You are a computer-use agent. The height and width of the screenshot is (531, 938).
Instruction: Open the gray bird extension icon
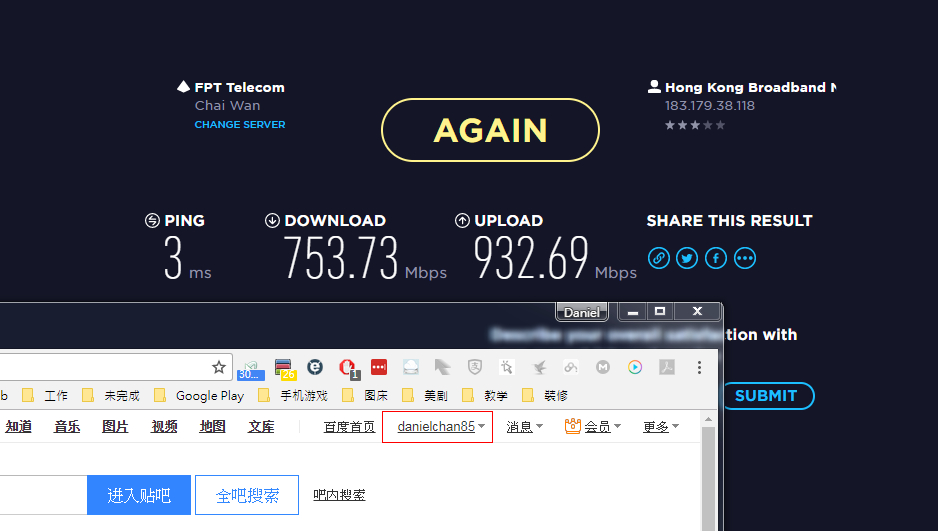[539, 367]
